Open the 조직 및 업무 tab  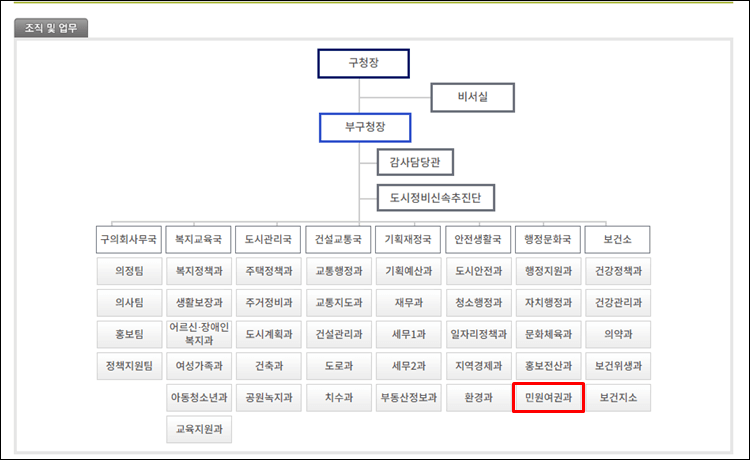pyautogui.click(x=51, y=28)
